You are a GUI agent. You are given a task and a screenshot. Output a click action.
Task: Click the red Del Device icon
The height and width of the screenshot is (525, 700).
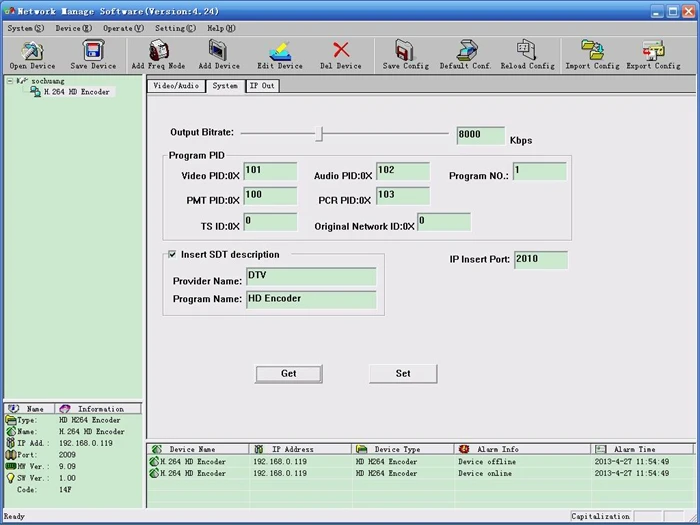tap(341, 50)
